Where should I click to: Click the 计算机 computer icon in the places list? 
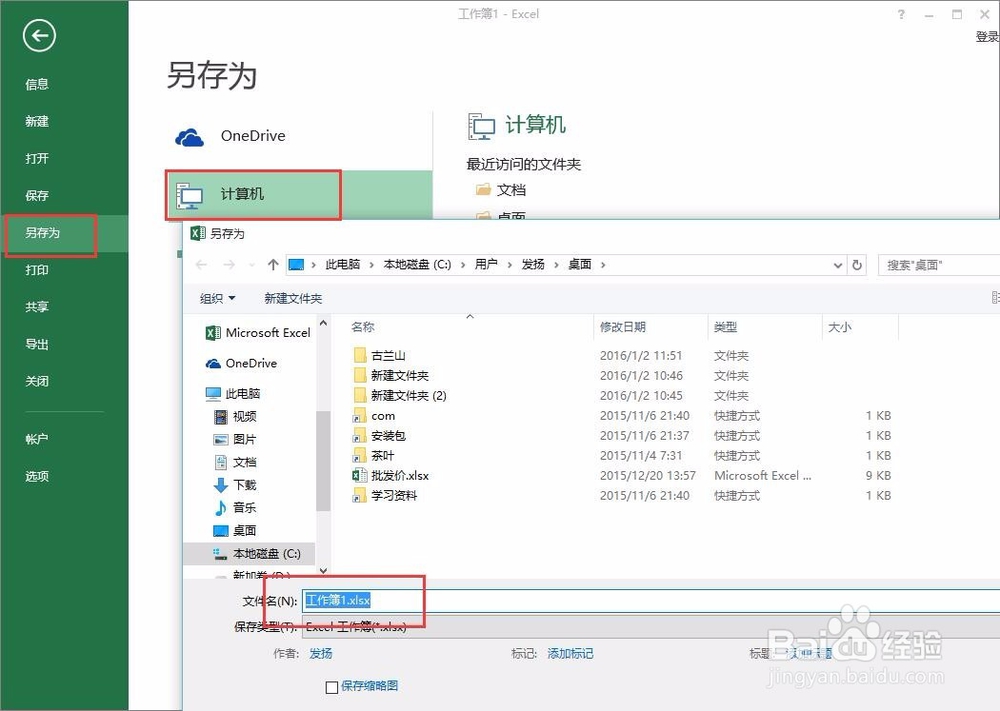189,196
